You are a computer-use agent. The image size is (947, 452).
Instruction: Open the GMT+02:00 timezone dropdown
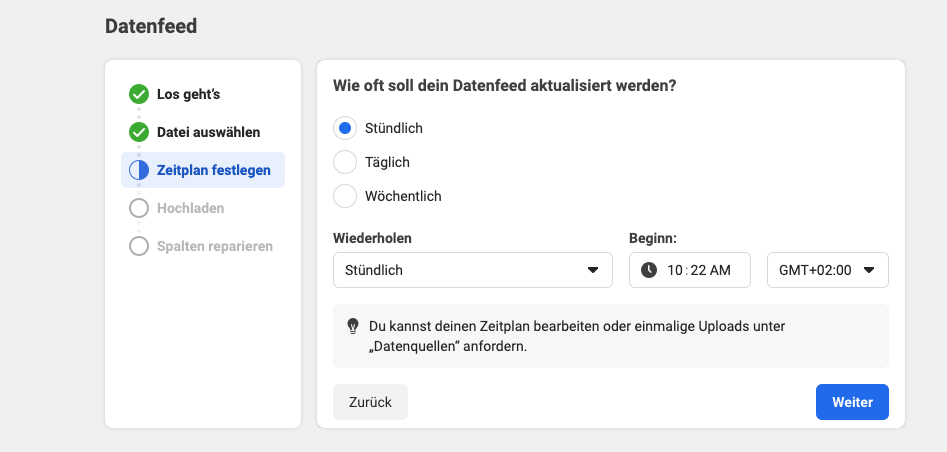click(827, 270)
